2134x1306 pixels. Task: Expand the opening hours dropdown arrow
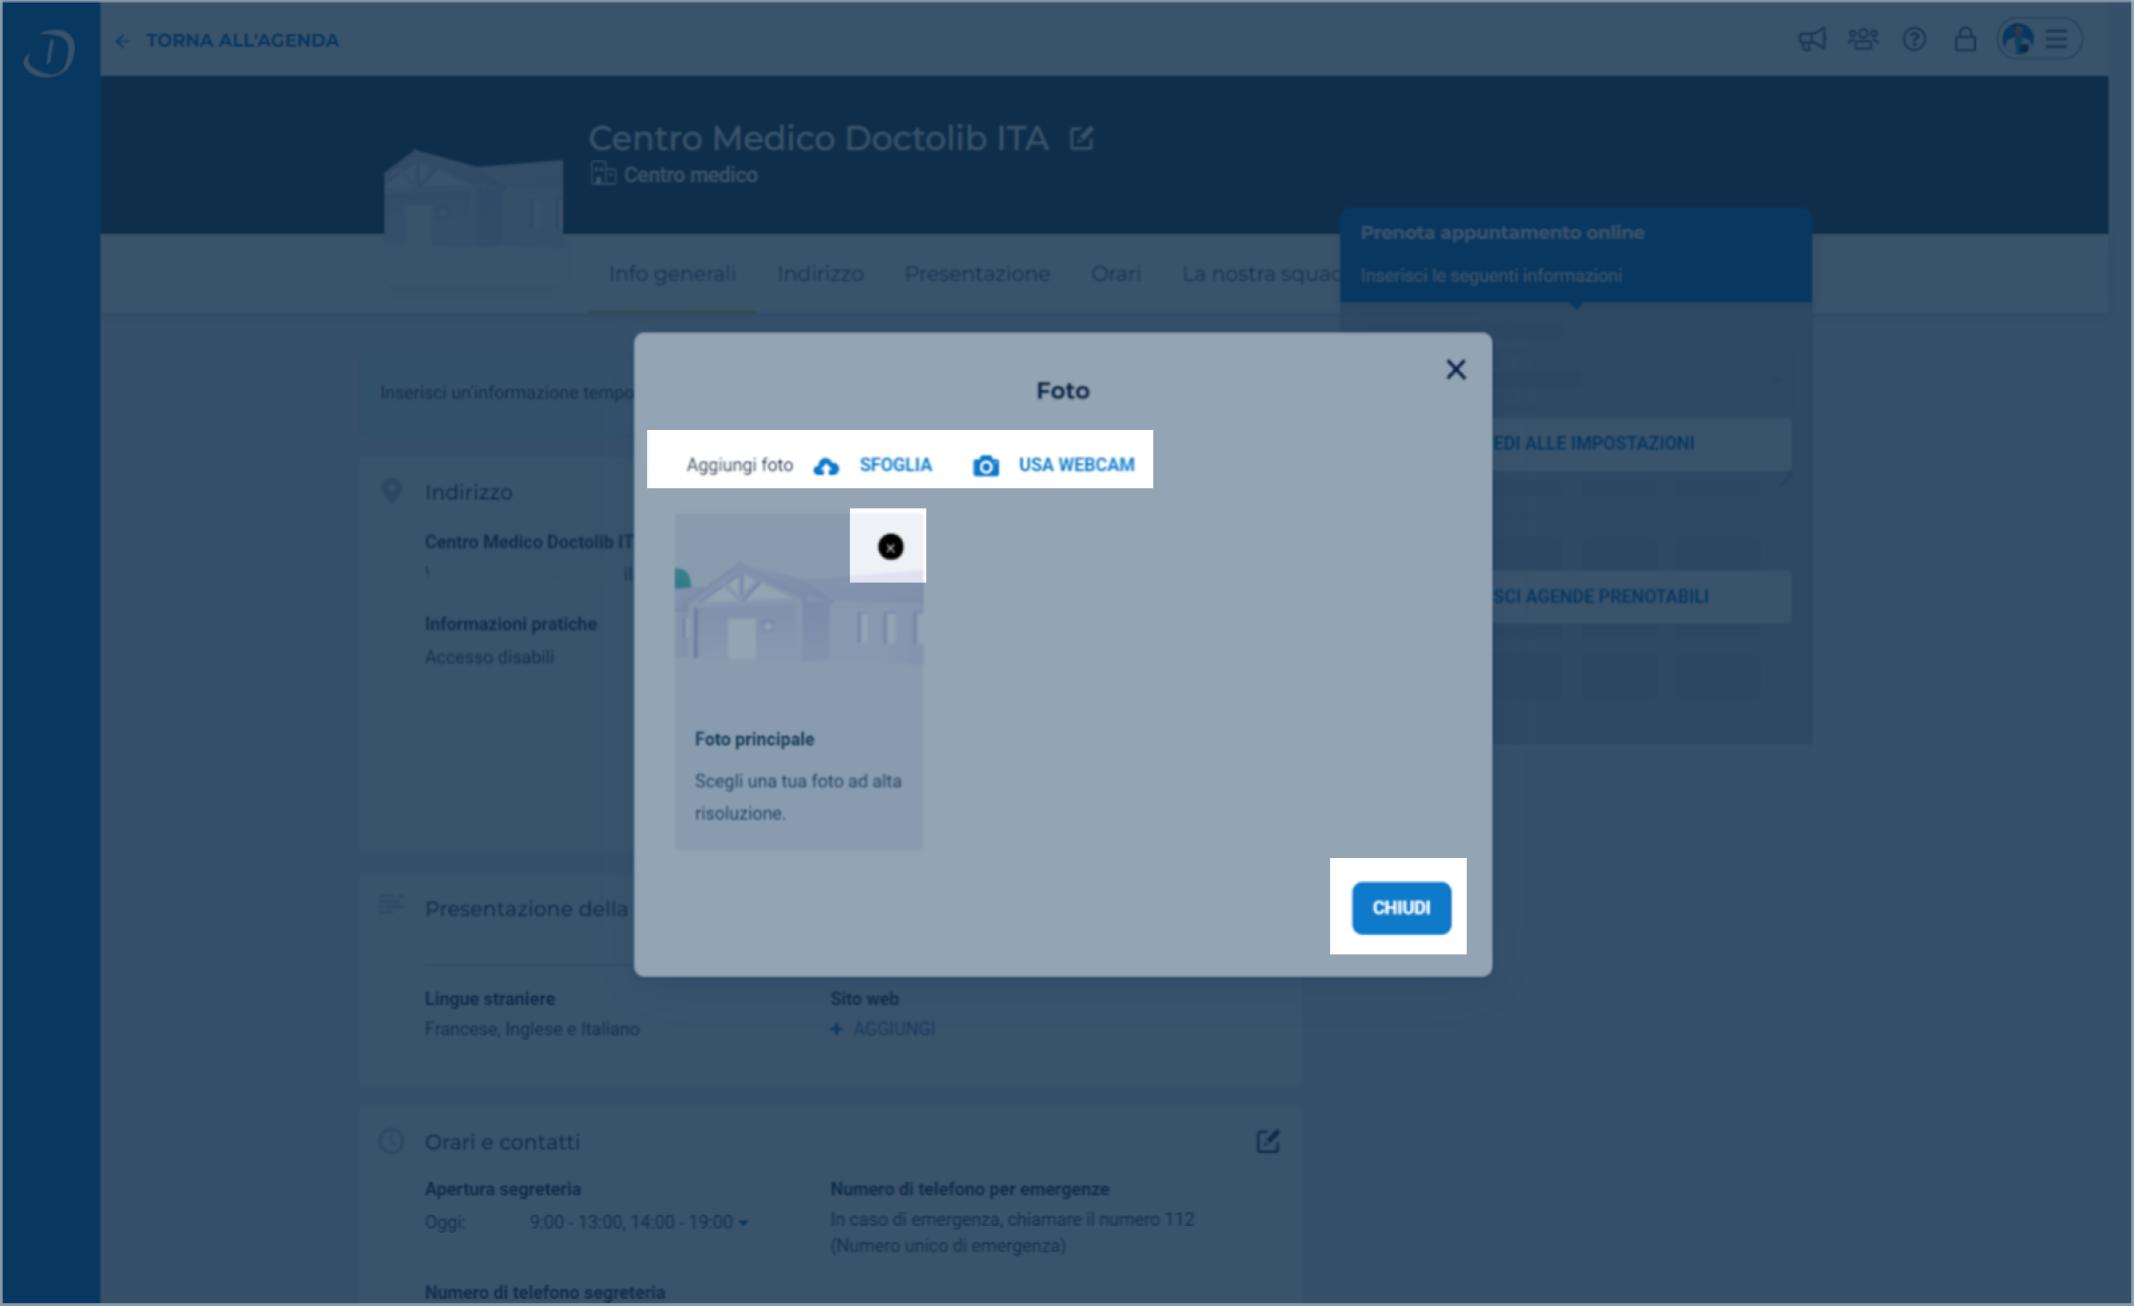pyautogui.click(x=743, y=1223)
